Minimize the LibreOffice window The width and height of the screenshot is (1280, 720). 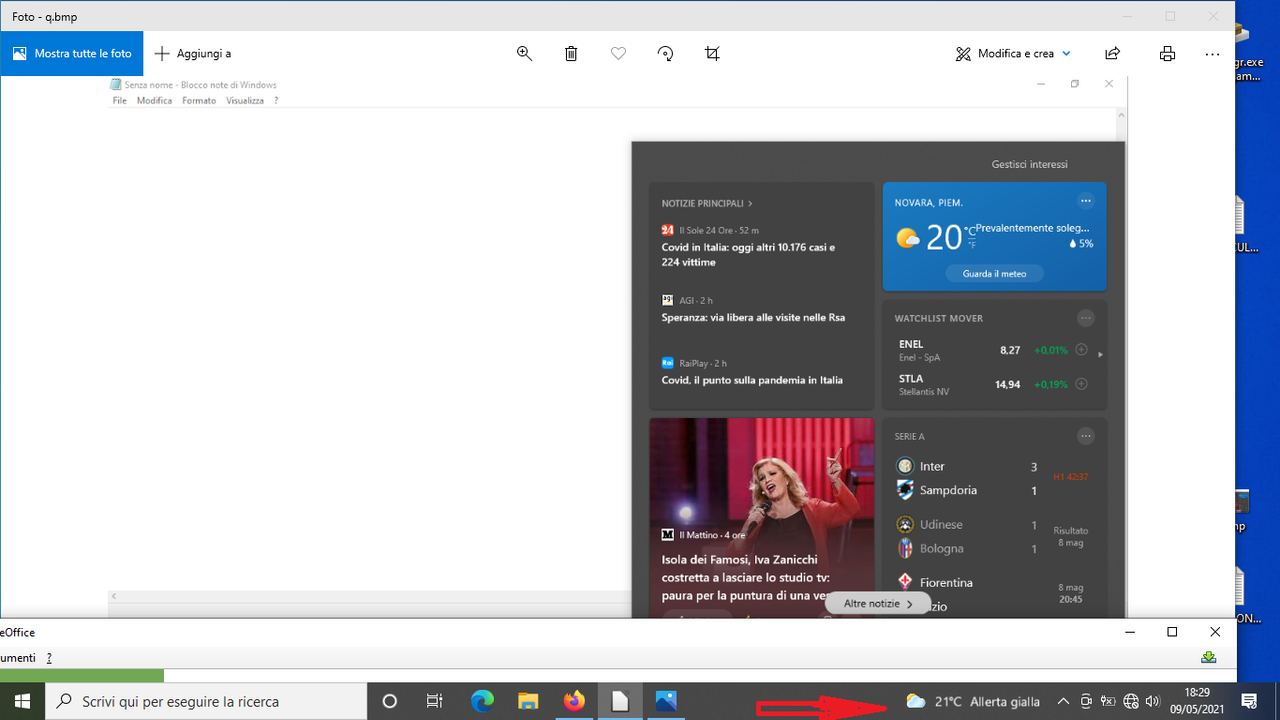click(x=1130, y=632)
